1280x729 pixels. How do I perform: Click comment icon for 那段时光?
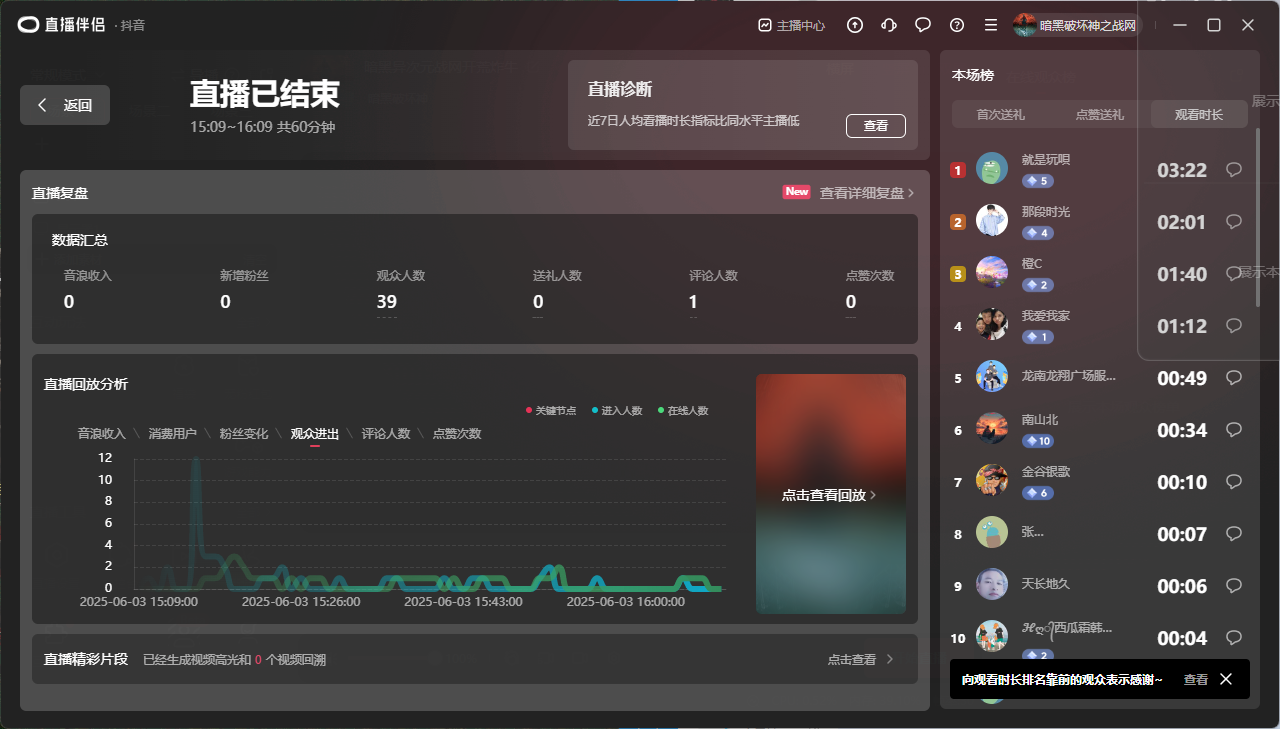1234,222
